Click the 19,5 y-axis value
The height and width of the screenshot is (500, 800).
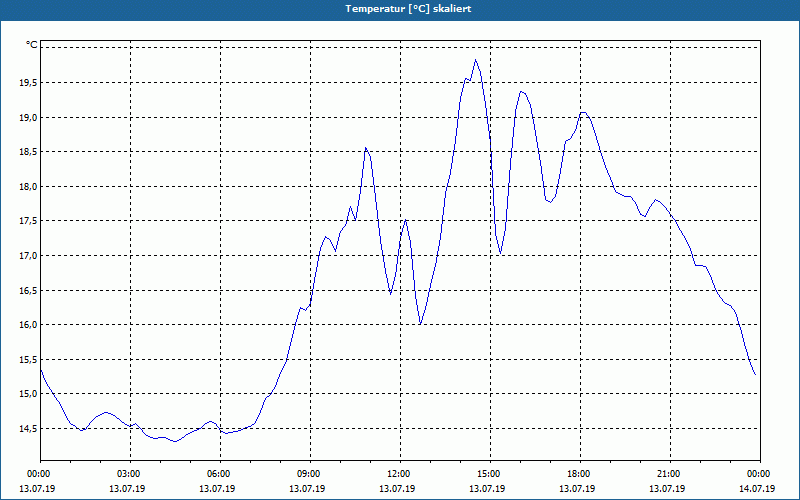(28, 83)
